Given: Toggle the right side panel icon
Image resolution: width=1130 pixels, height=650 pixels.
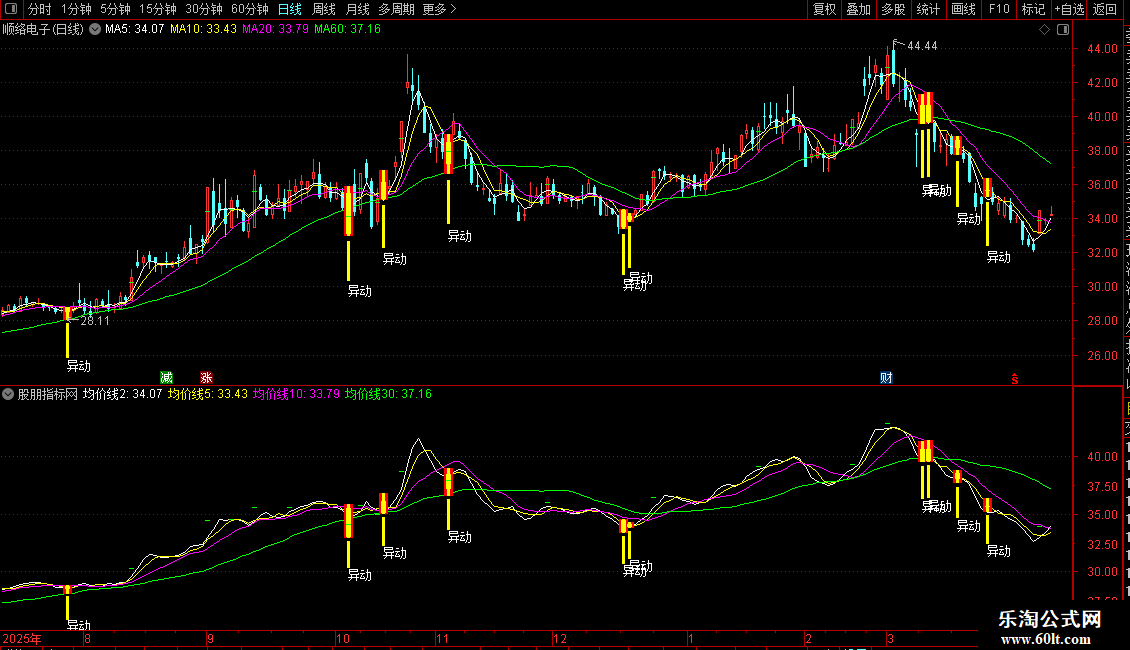Looking at the screenshot, I should coord(1063,30).
